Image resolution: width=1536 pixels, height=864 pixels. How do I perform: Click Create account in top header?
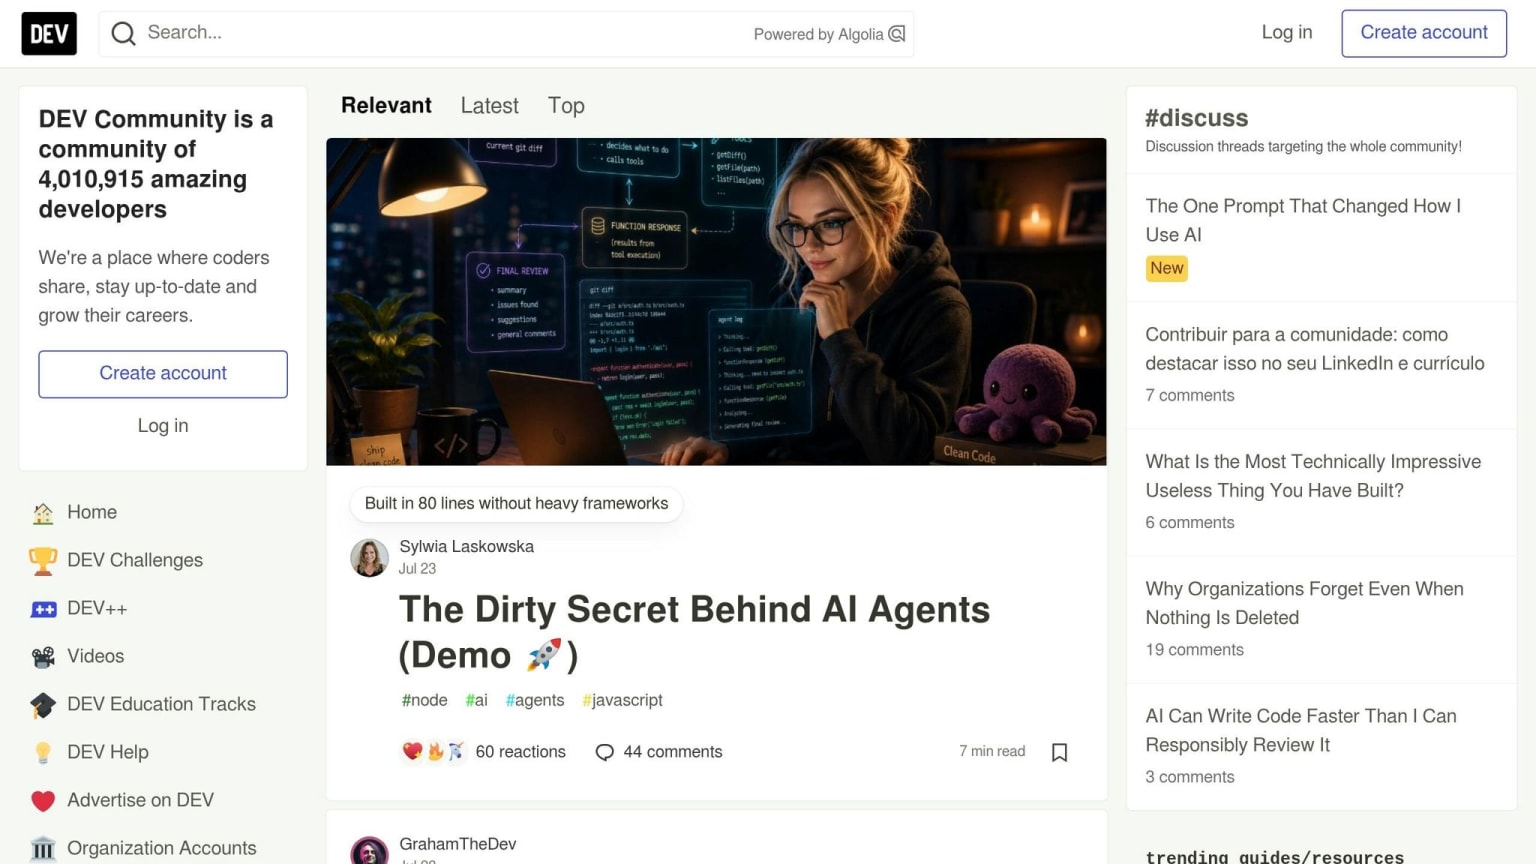(1424, 33)
